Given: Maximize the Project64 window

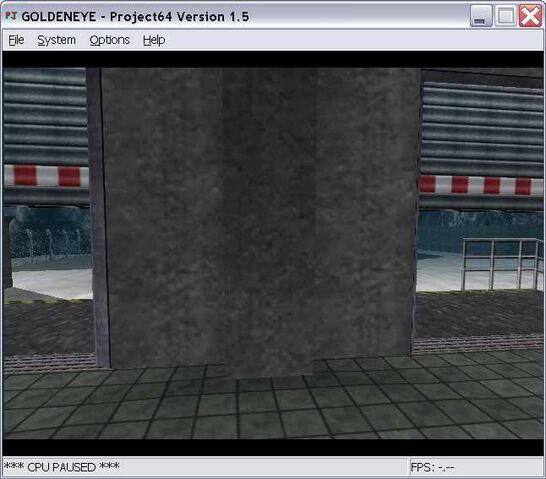Looking at the screenshot, I should 505,16.
